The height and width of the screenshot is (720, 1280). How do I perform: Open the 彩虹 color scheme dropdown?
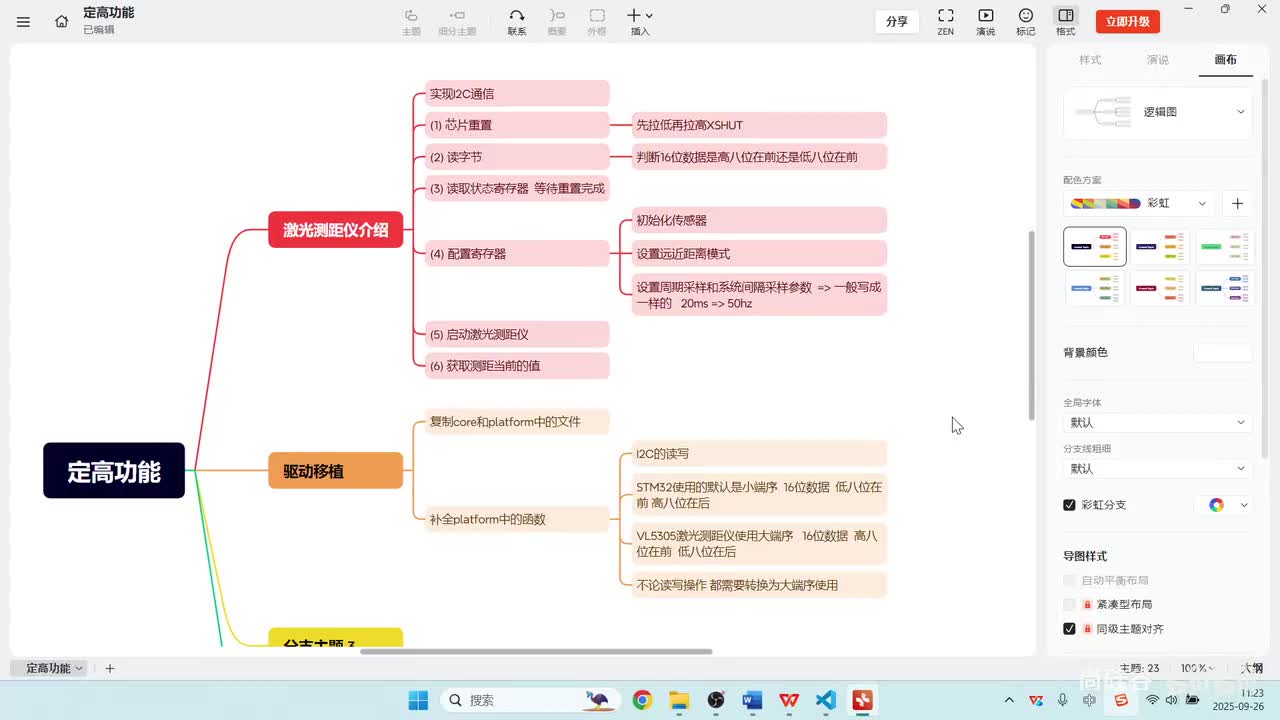(x=1139, y=203)
